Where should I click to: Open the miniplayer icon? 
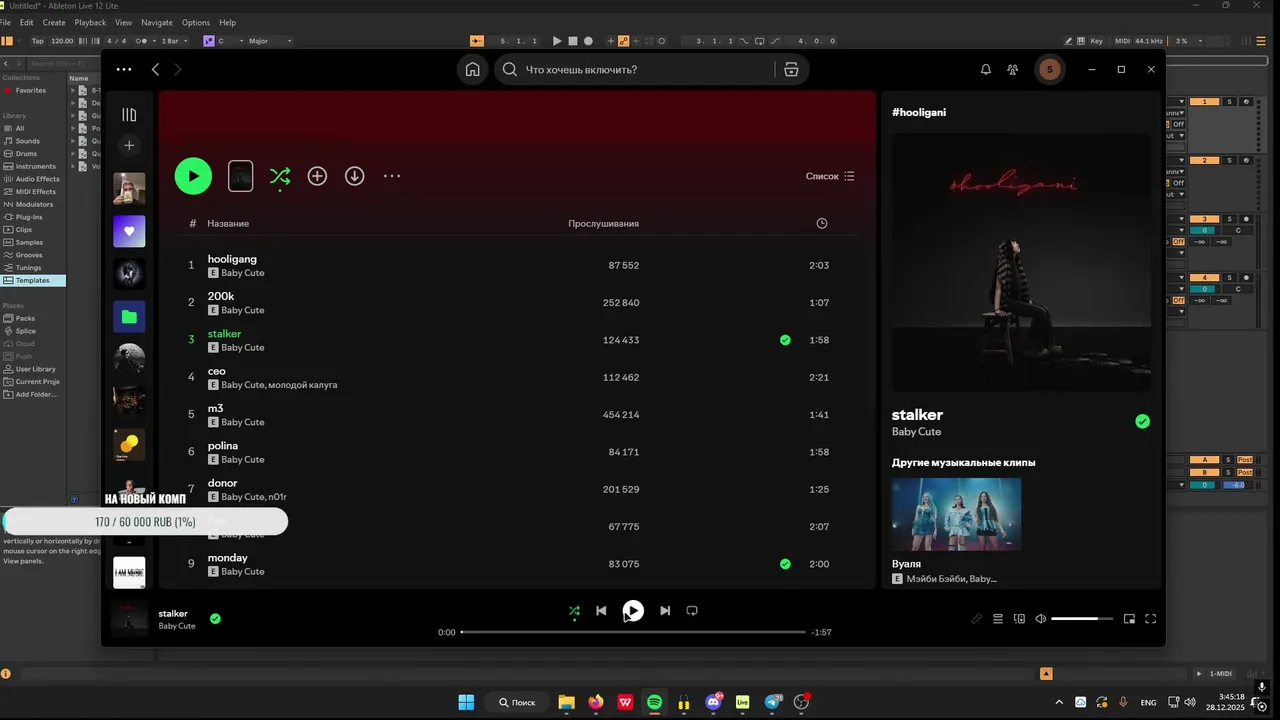1129,619
